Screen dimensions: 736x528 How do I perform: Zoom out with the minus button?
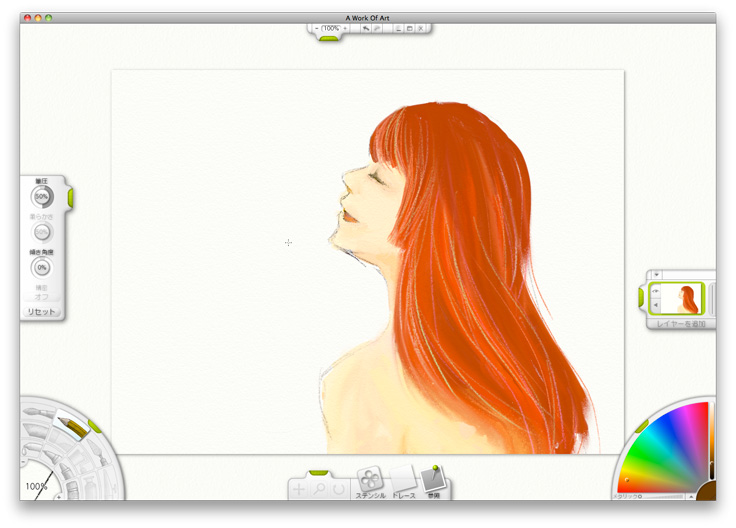pyautogui.click(x=316, y=29)
